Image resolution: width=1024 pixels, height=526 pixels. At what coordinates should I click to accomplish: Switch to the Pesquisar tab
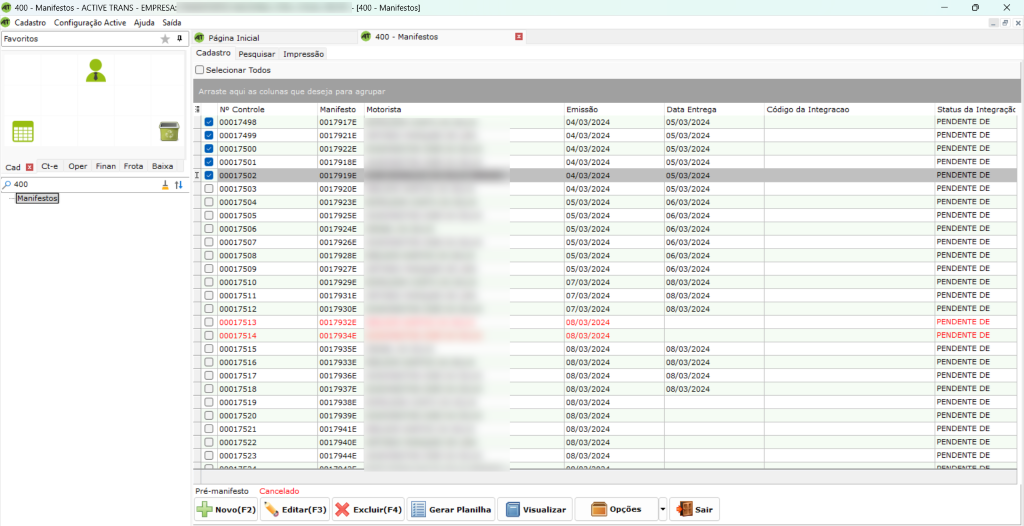tap(257, 54)
